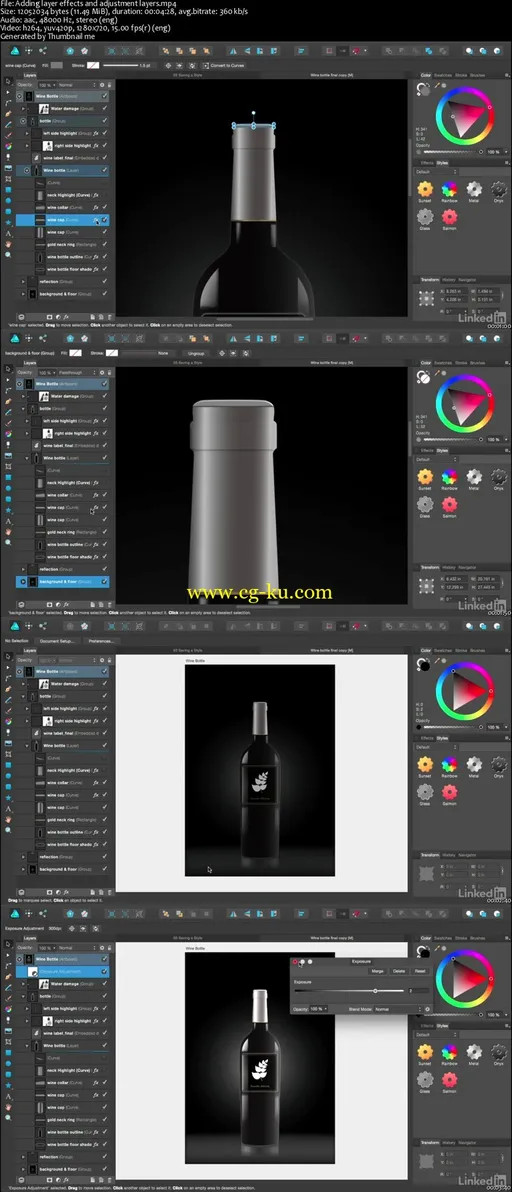512x1192 pixels.
Task: Apply Metal style in the Document Setup frame
Action: 474,763
